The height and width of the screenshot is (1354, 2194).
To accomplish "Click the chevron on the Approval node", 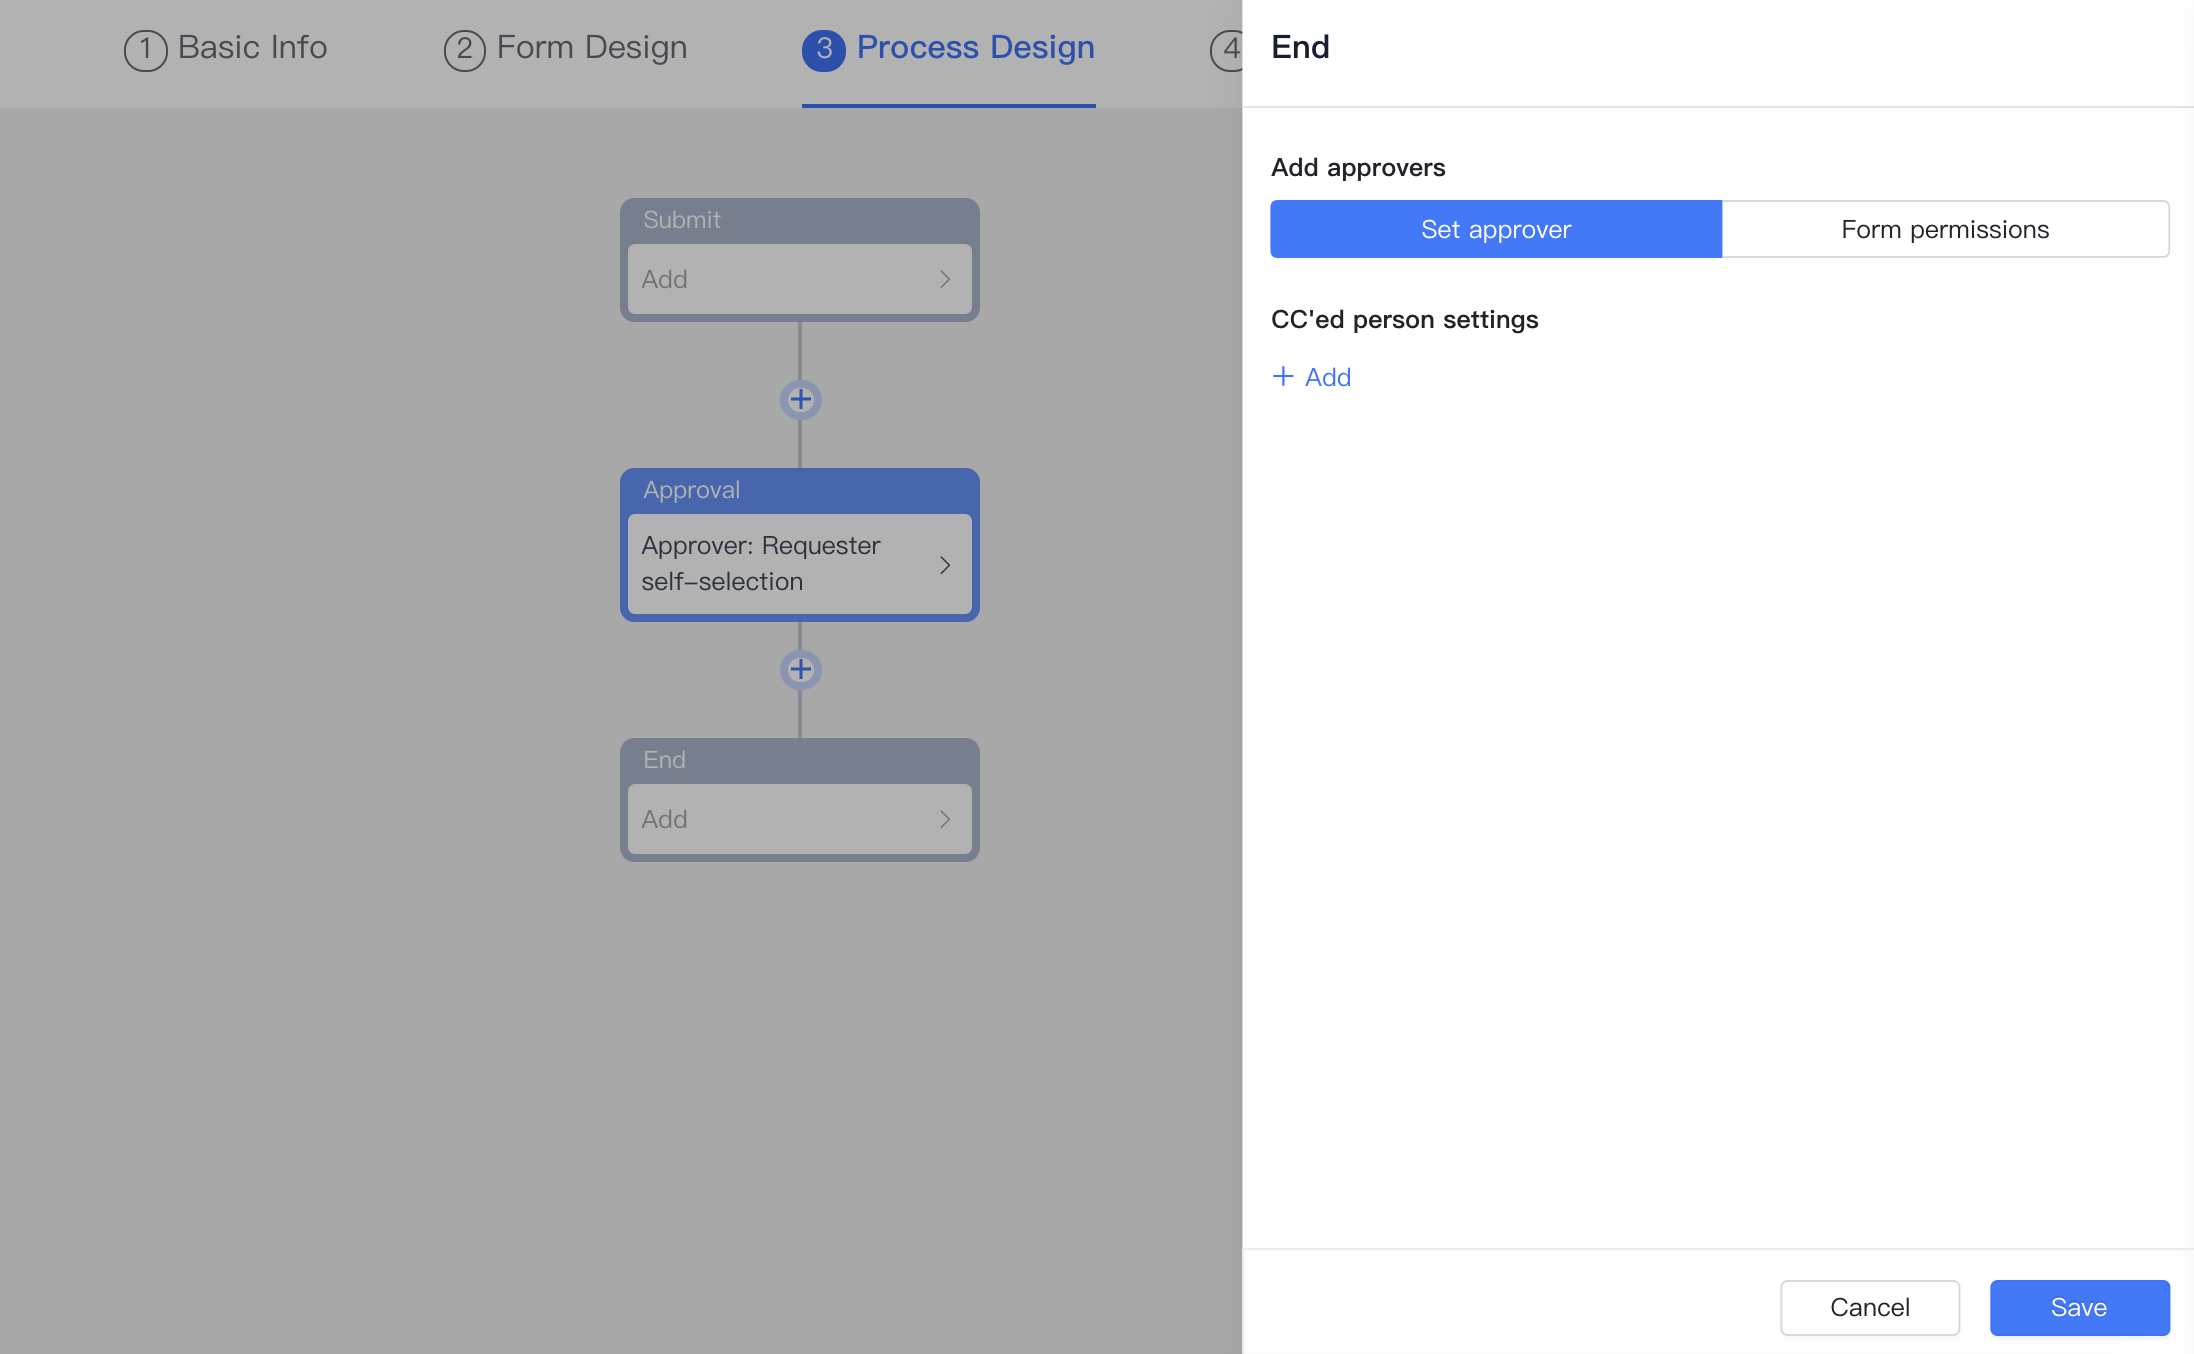I will tap(945, 564).
